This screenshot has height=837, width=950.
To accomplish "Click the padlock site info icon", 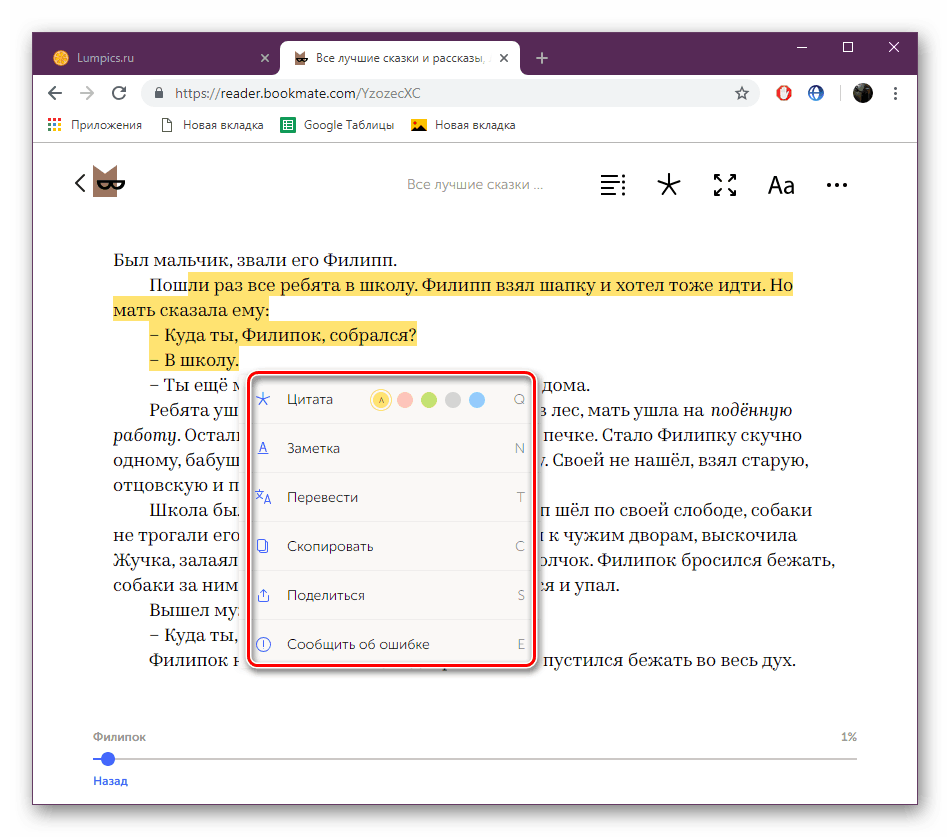I will pos(159,93).
